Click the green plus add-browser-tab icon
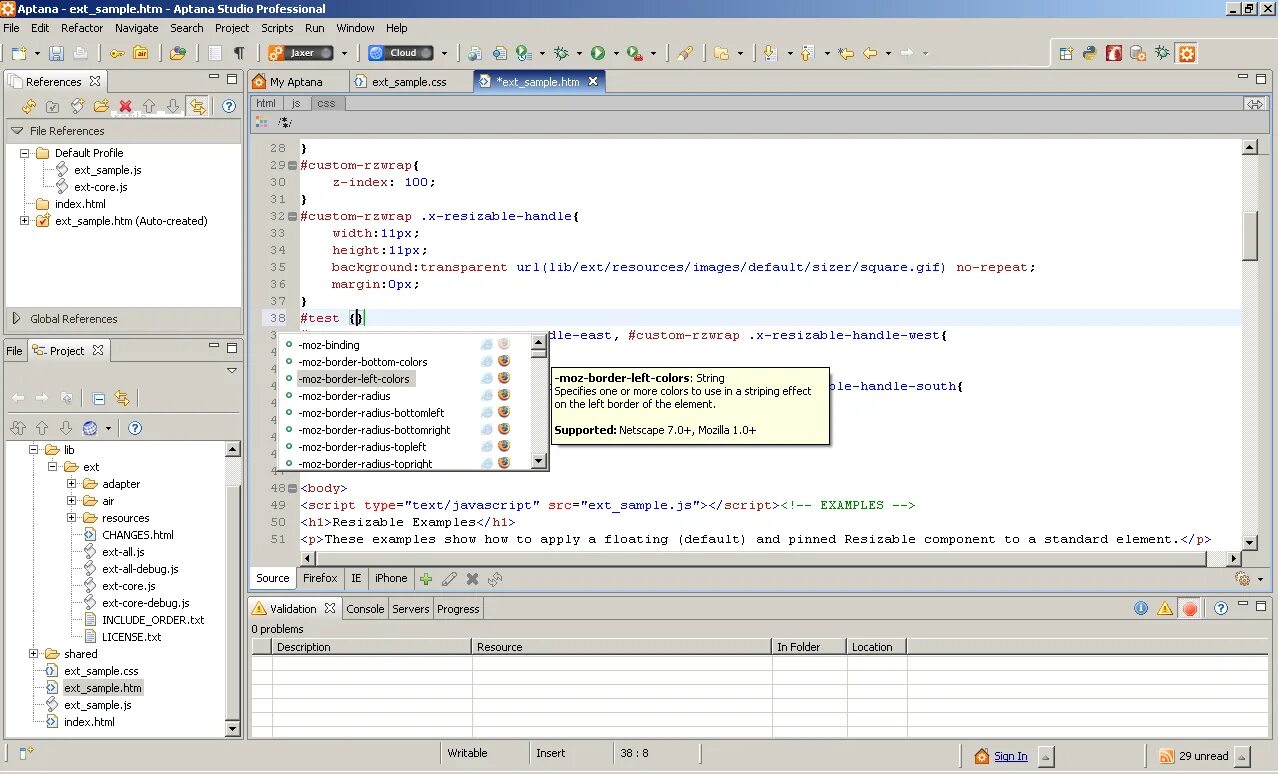Viewport: 1278px width, 774px height. click(x=426, y=578)
